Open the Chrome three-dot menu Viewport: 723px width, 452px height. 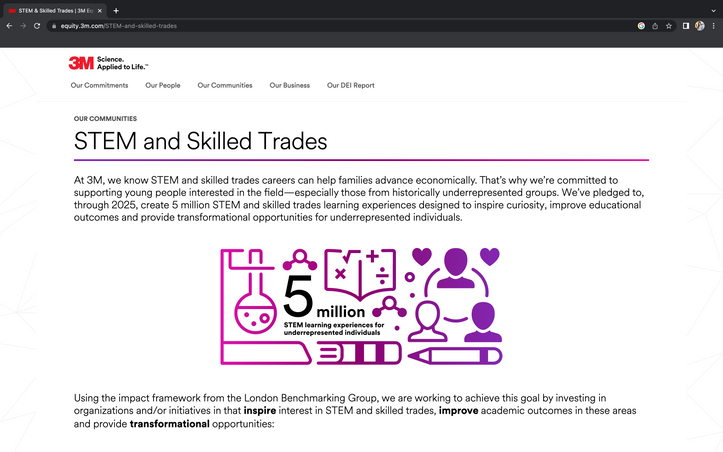coord(713,26)
